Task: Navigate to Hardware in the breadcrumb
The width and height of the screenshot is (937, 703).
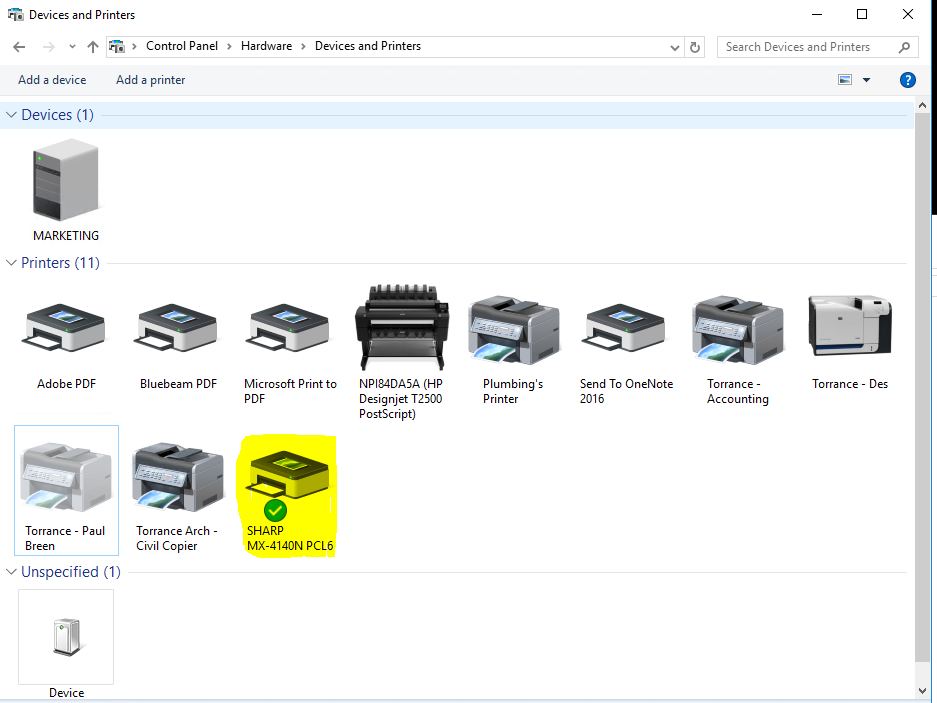Action: click(266, 46)
